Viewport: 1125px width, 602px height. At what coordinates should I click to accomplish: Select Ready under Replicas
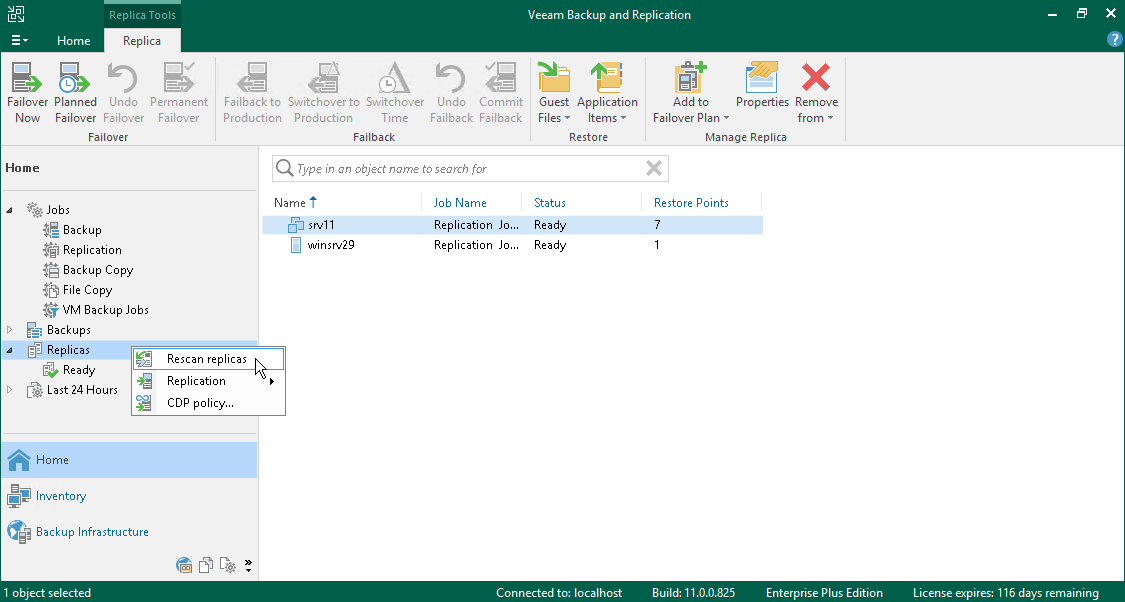point(79,370)
